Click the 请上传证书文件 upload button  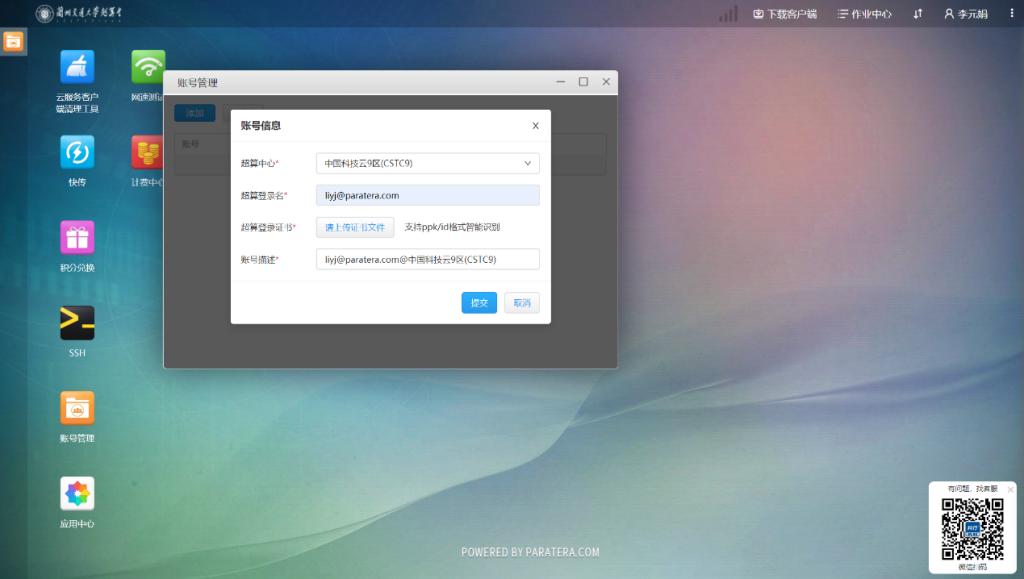355,227
